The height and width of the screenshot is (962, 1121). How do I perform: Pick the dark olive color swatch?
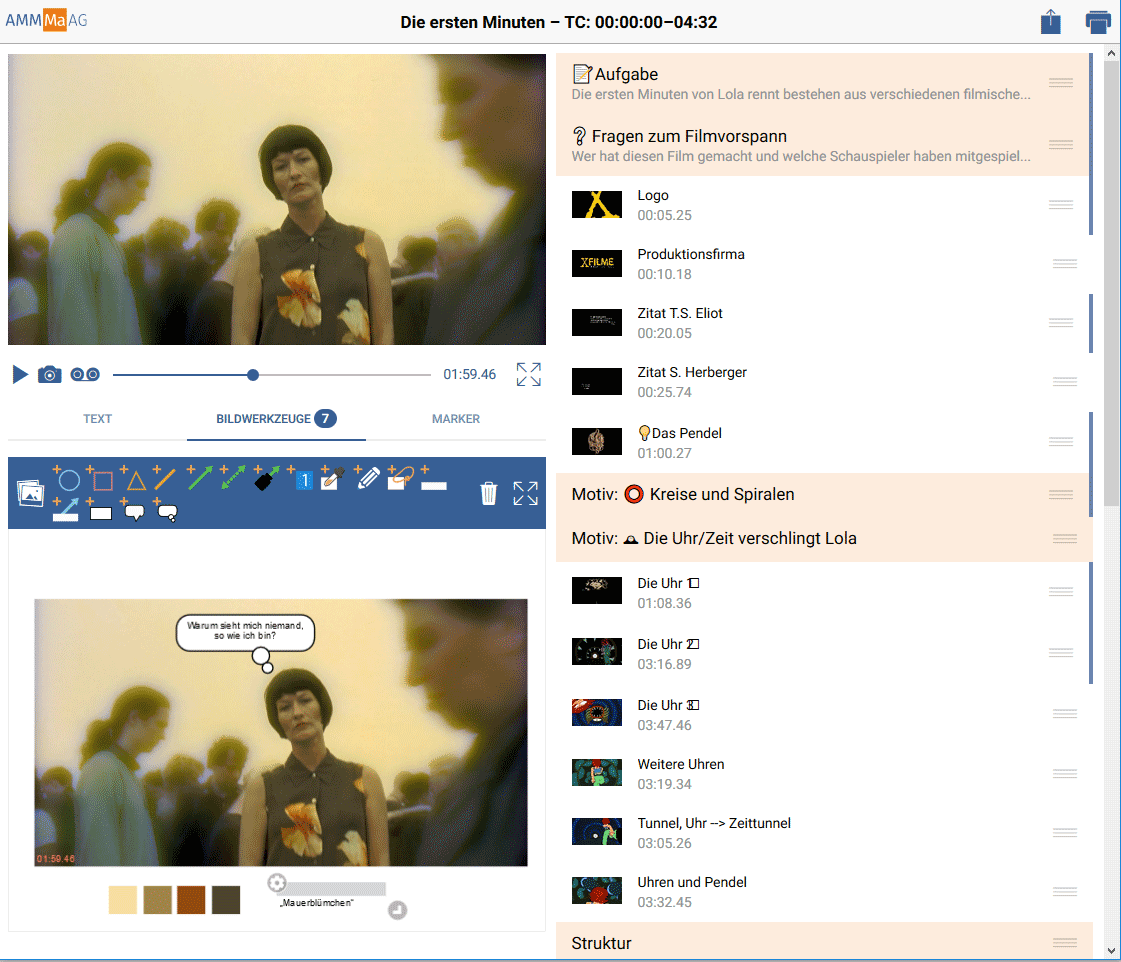(226, 900)
